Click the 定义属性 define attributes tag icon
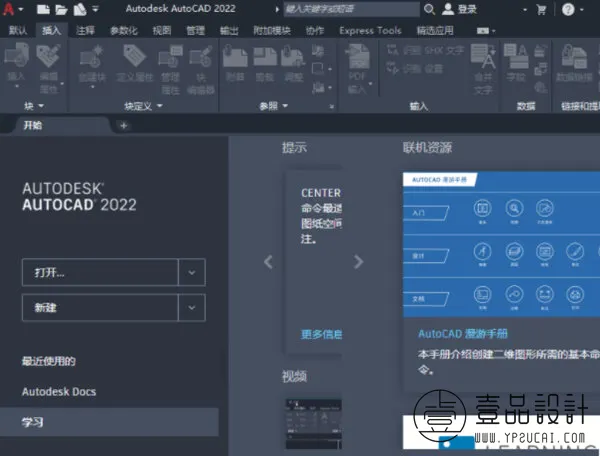 [x=134, y=55]
